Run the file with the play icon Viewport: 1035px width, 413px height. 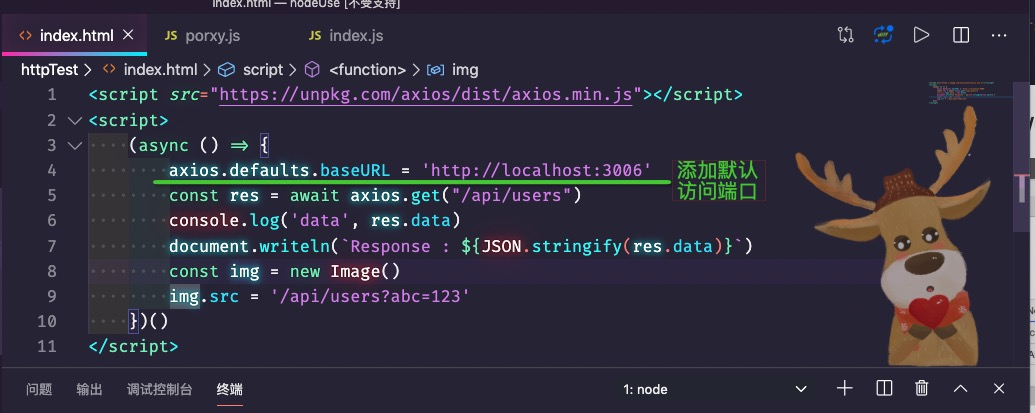921,35
